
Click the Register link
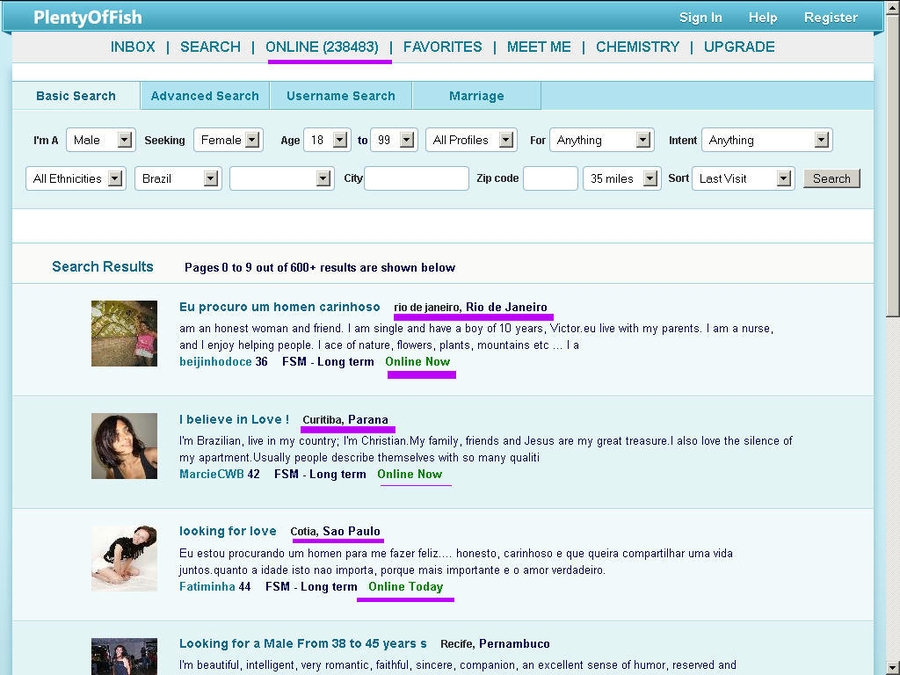point(830,17)
